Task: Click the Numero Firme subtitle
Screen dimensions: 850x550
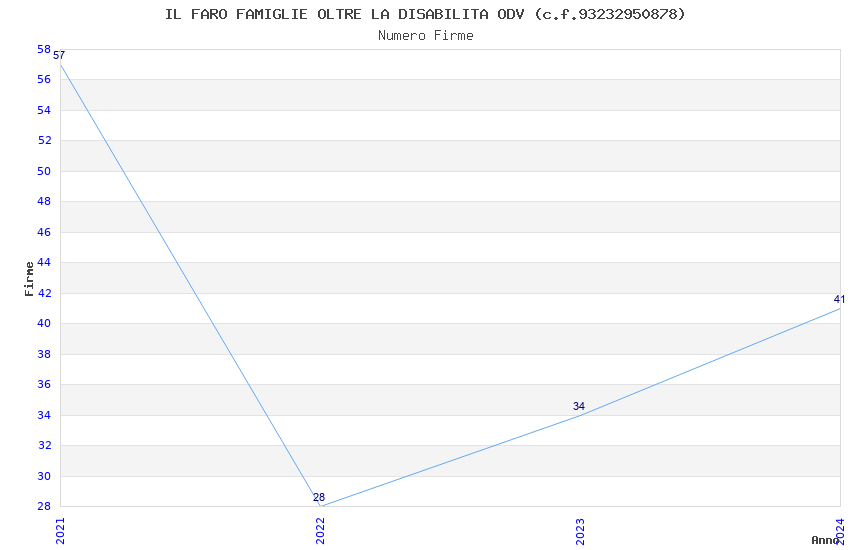Action: (426, 36)
